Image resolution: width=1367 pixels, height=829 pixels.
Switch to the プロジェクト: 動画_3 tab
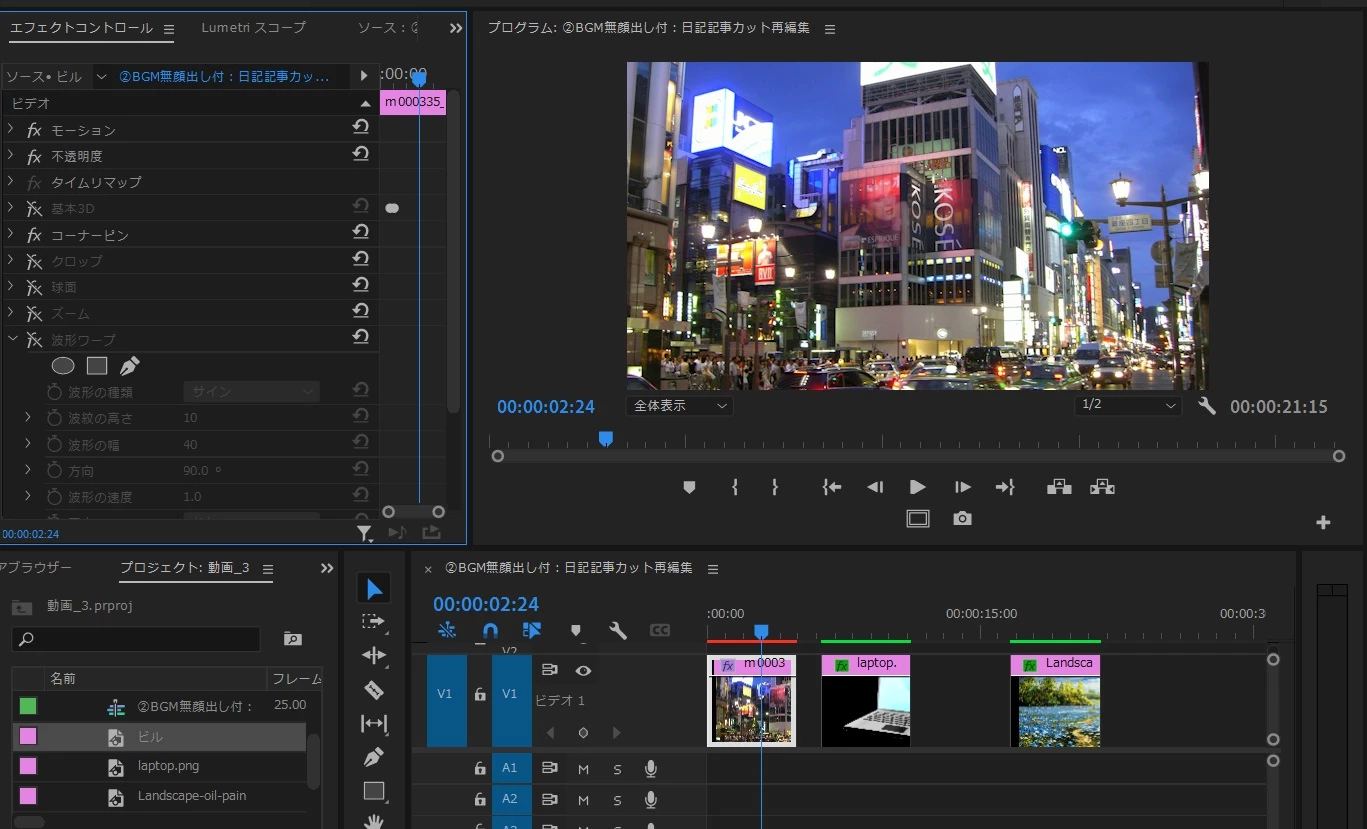pos(185,568)
